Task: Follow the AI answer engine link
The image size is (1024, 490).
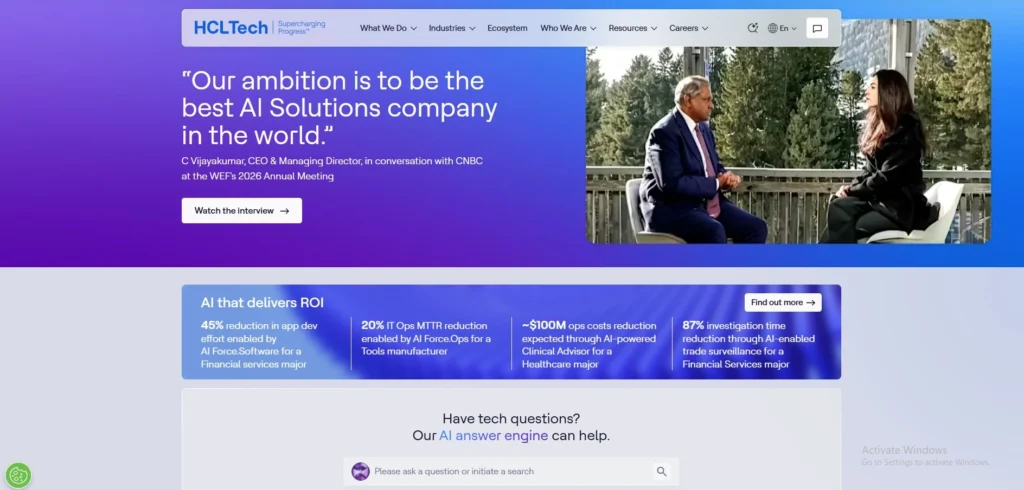Action: point(493,435)
